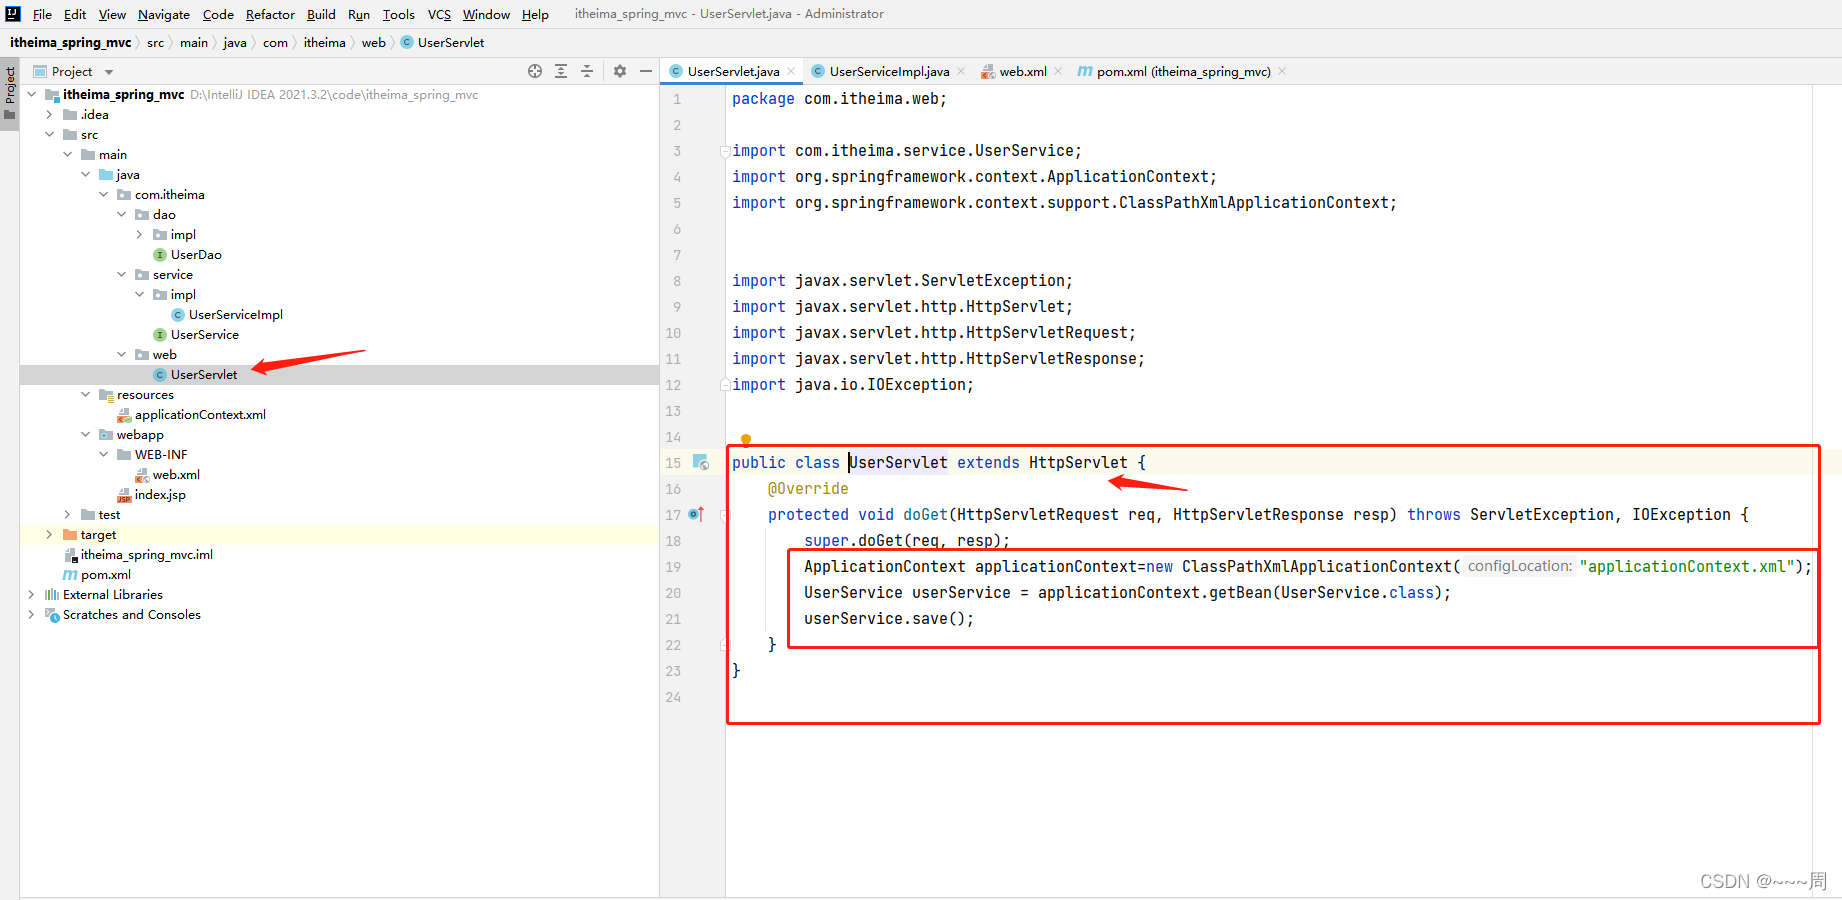Select web.xml under WEB-INF
This screenshot has height=900, width=1842.
coord(176,475)
